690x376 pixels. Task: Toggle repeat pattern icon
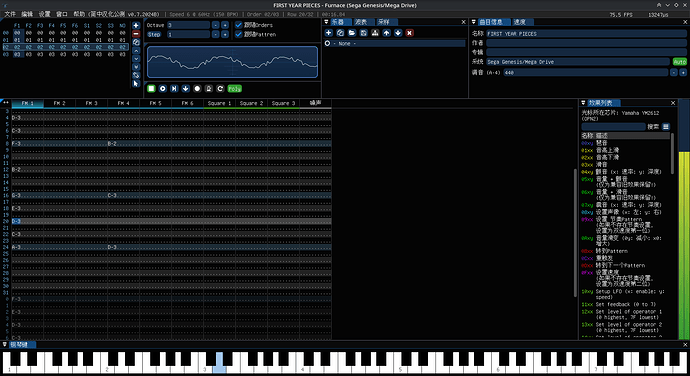pyautogui.click(x=220, y=88)
